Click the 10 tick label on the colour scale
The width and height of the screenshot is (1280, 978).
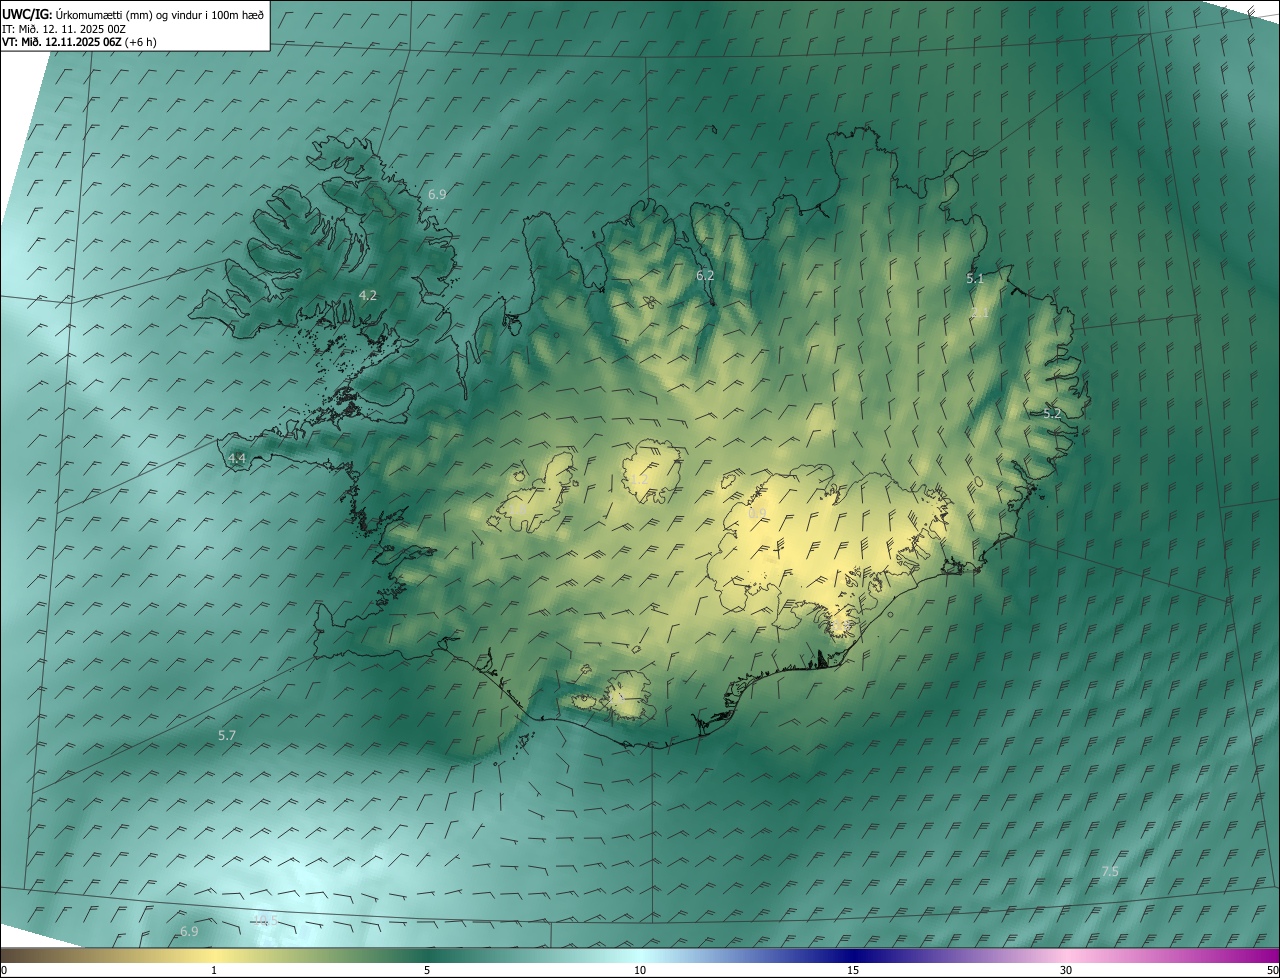[x=640, y=970]
